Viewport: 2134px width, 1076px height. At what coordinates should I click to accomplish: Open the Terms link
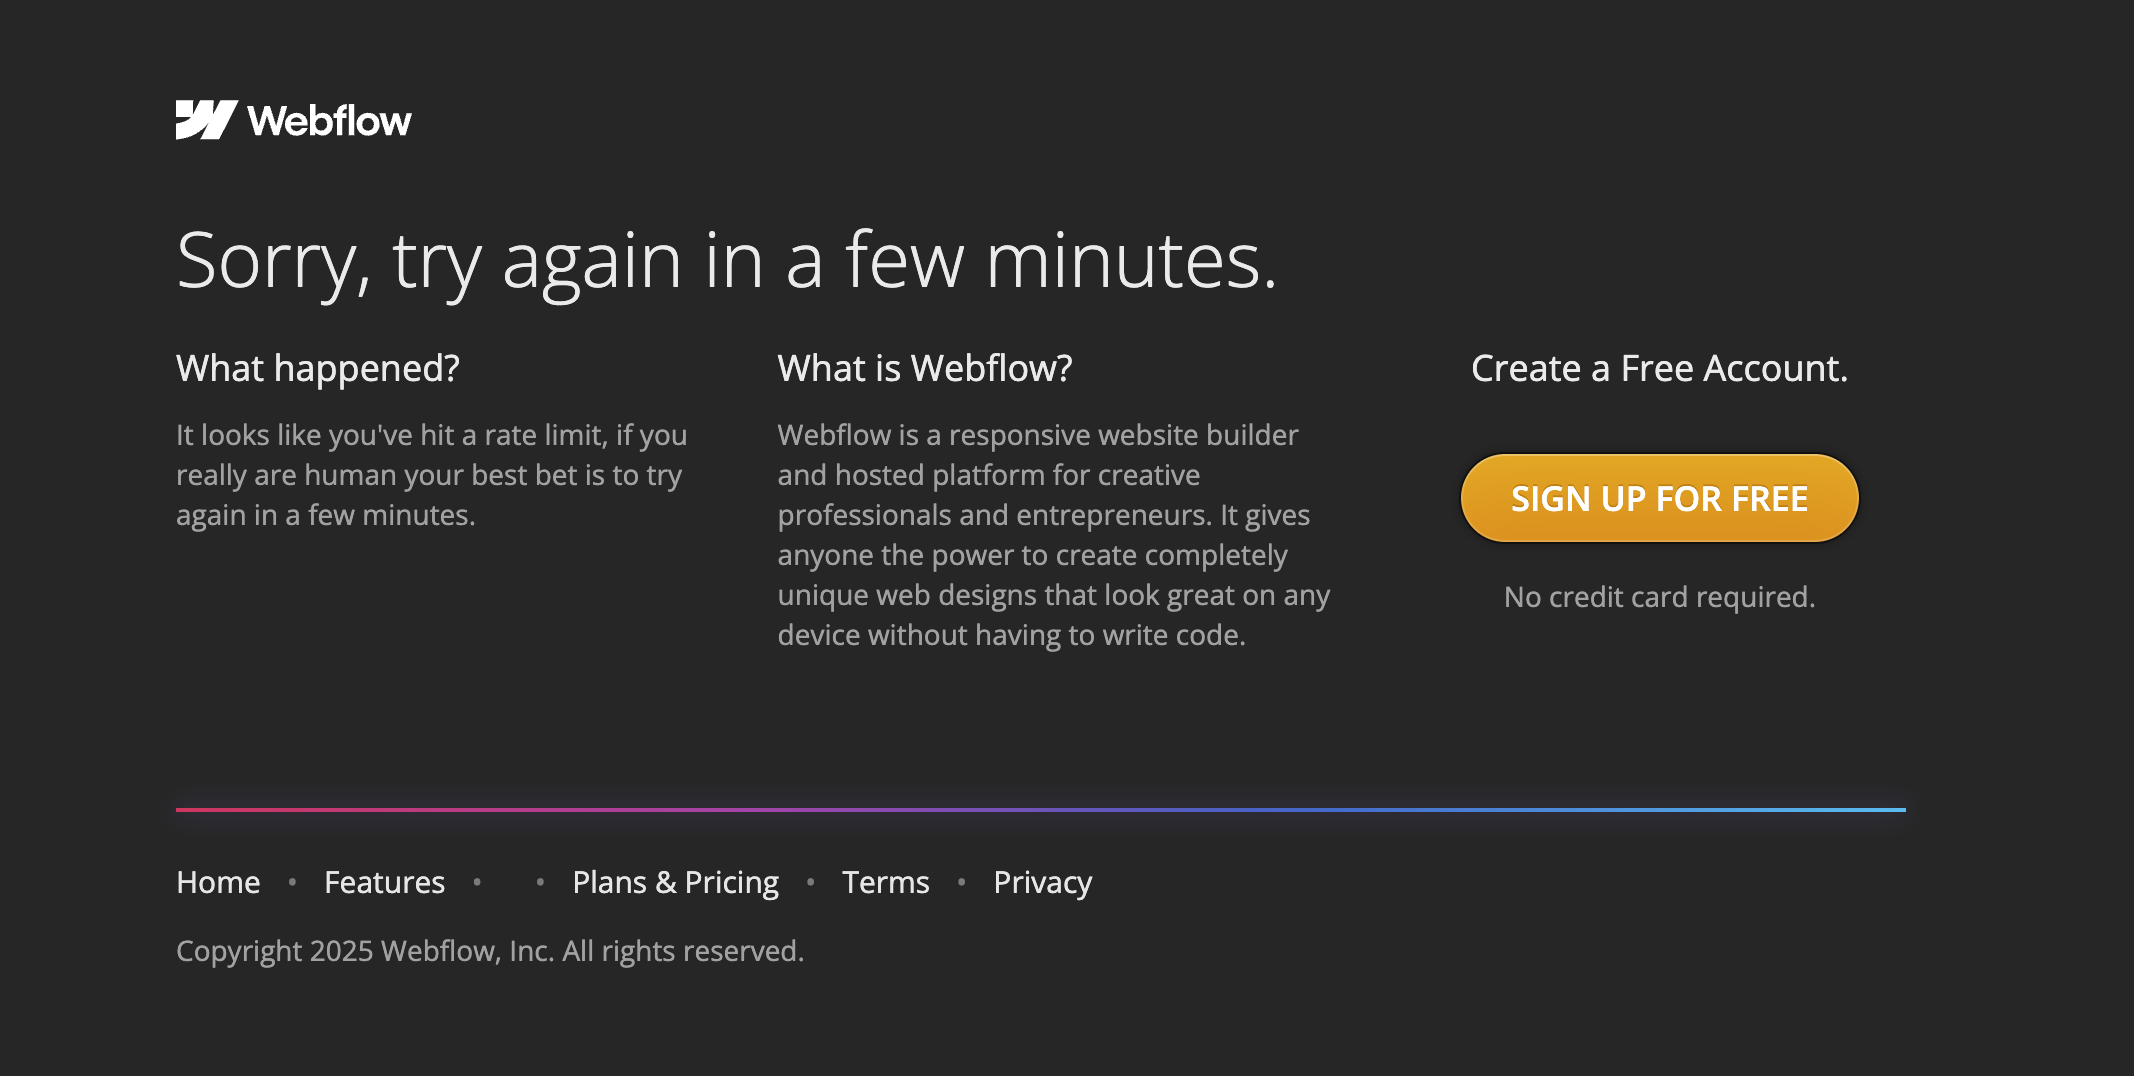(885, 882)
